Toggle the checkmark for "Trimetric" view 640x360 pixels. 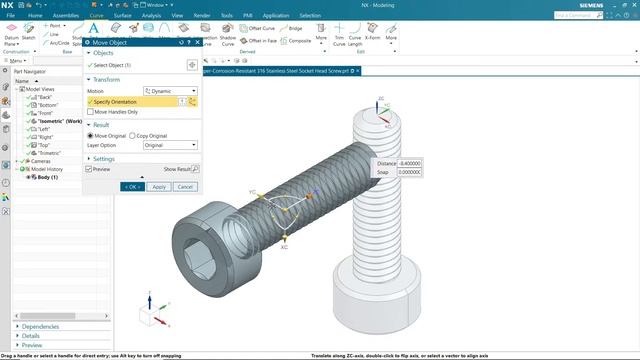click(x=29, y=153)
